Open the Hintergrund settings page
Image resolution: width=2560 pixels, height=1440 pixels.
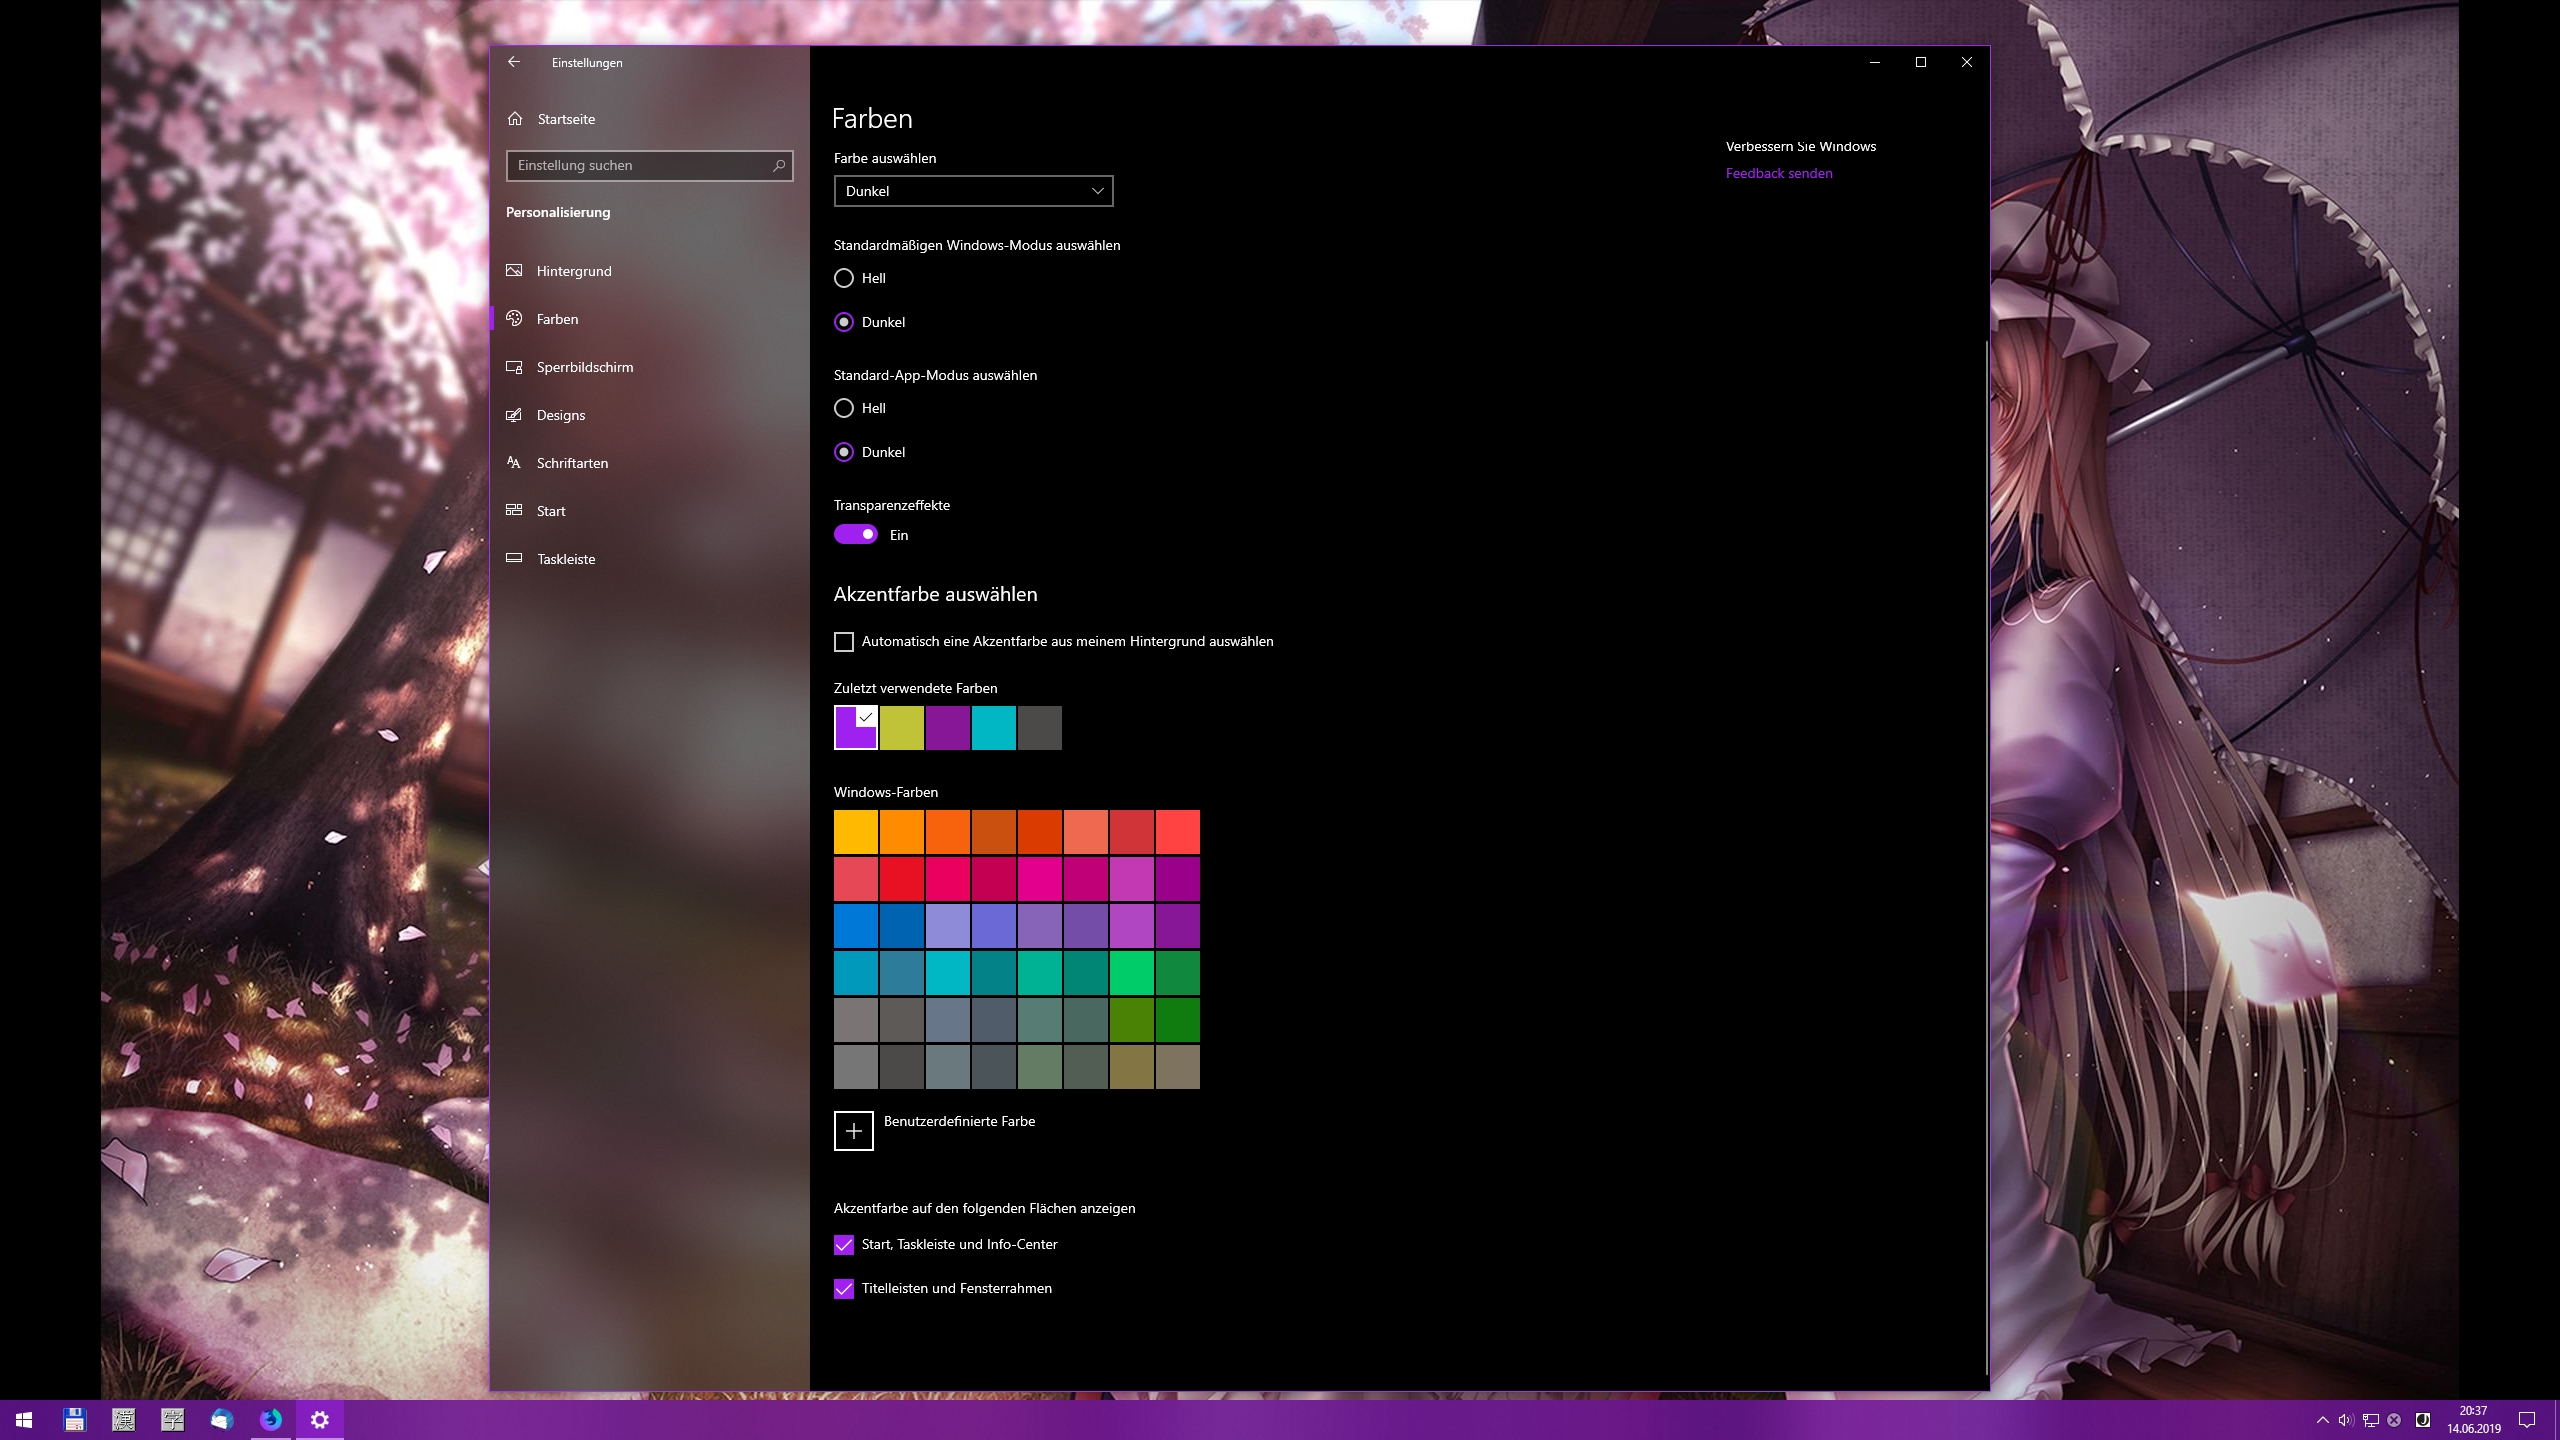[x=574, y=271]
